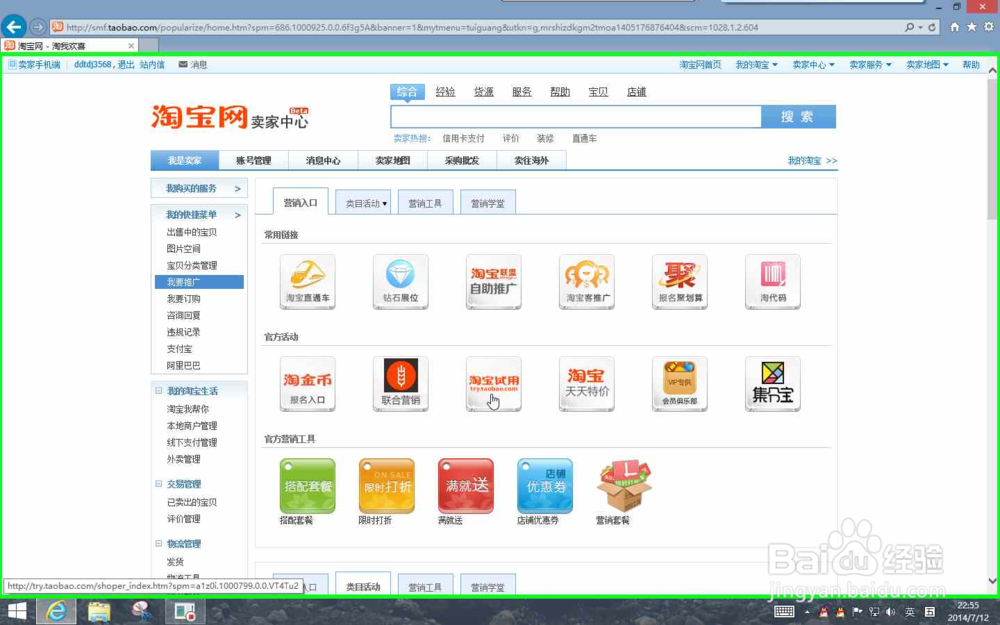Focus the Taobao search input field
The image size is (1000, 625).
tap(576, 117)
